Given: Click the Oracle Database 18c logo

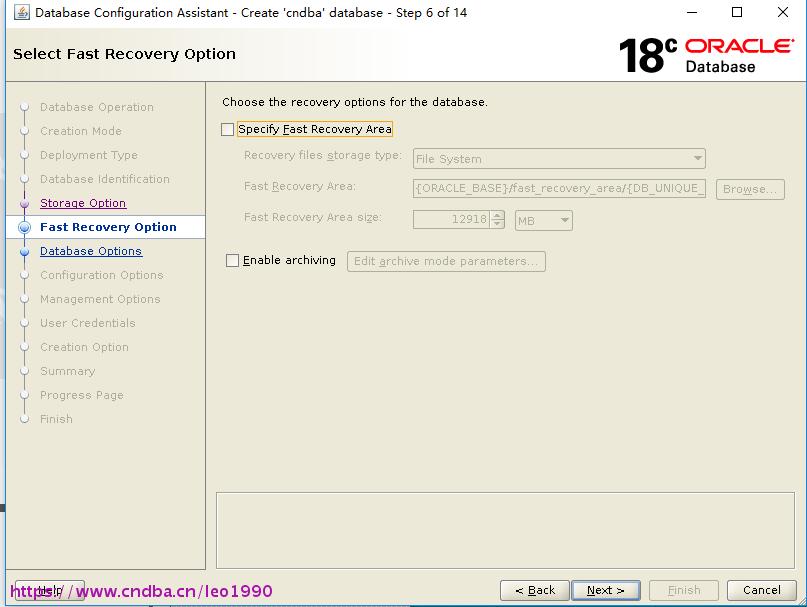Looking at the screenshot, I should (706, 55).
